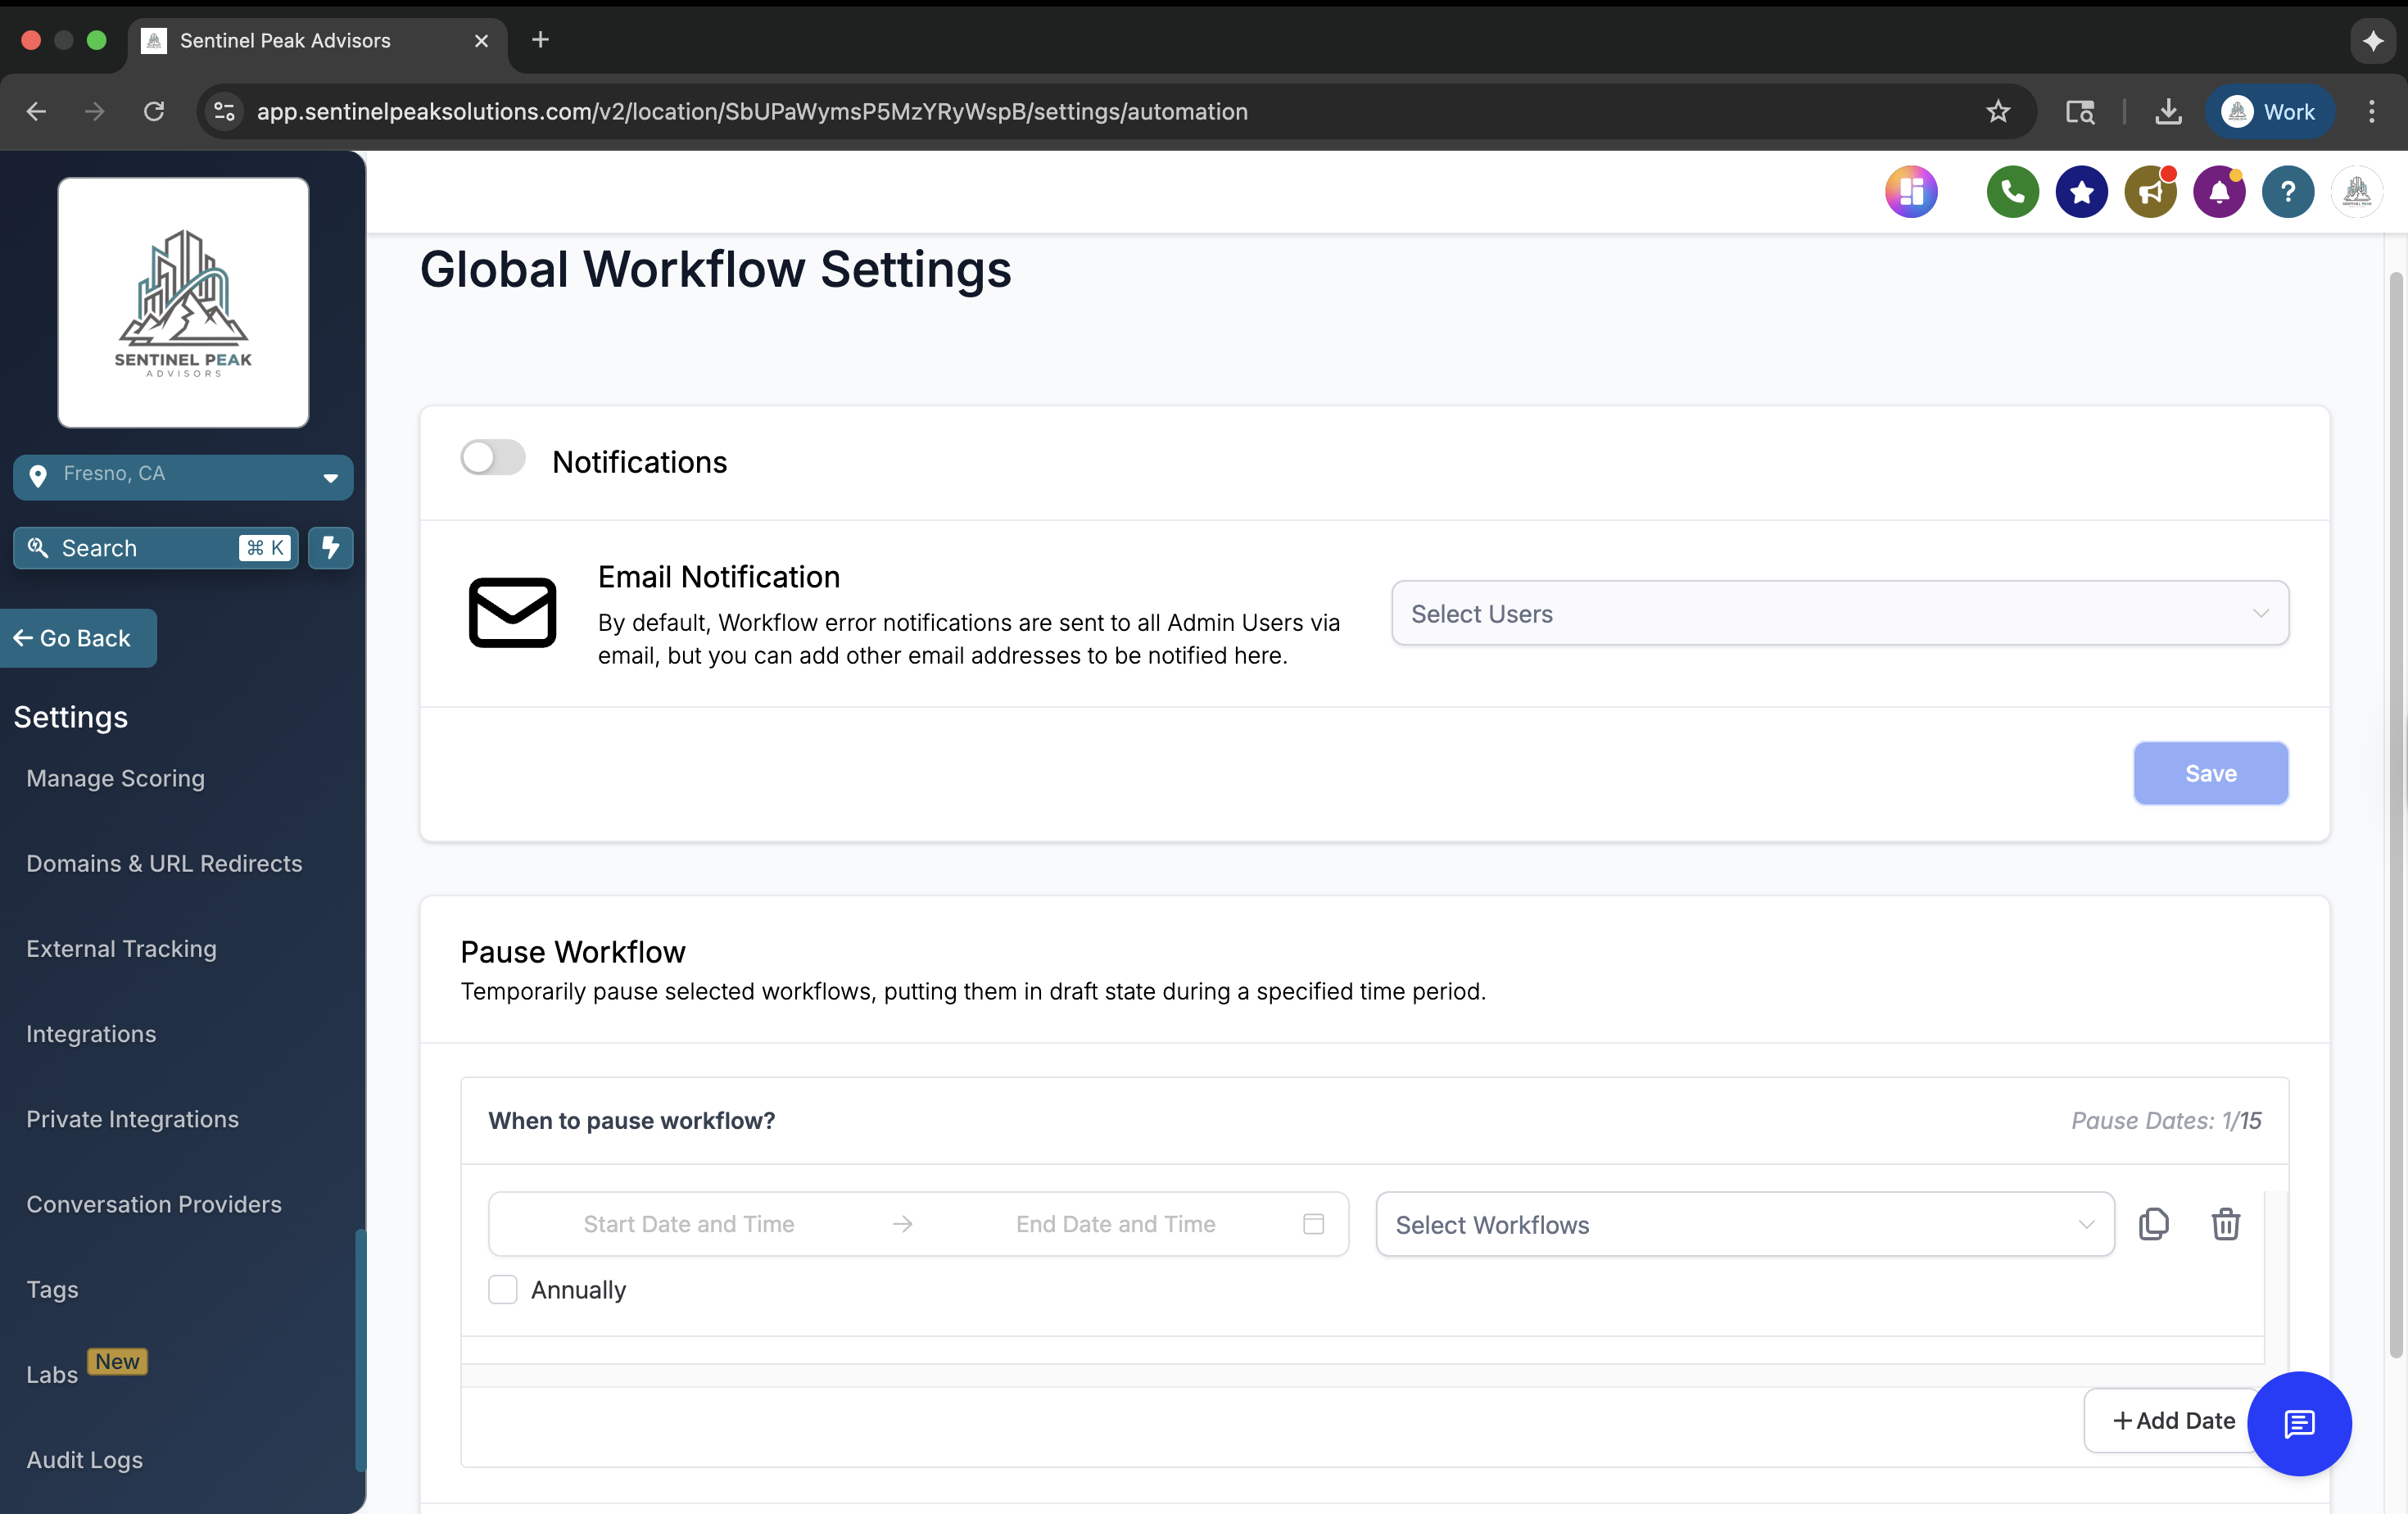Open announcements via the megaphone icon
The image size is (2408, 1514).
pyautogui.click(x=2150, y=191)
